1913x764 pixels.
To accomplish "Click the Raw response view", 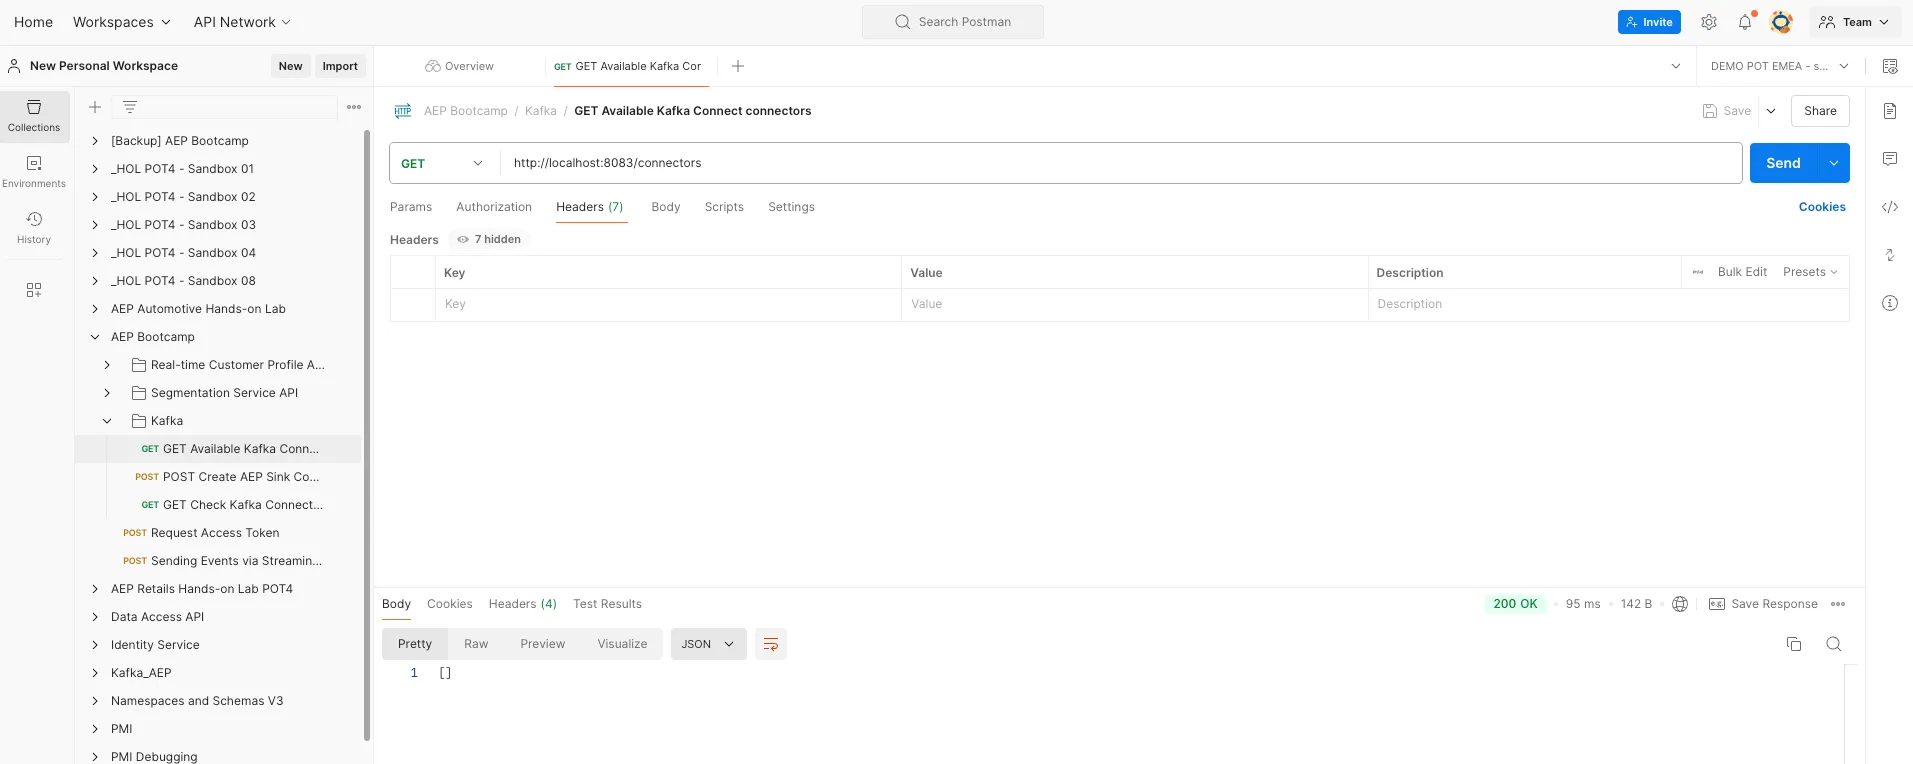I will point(476,644).
